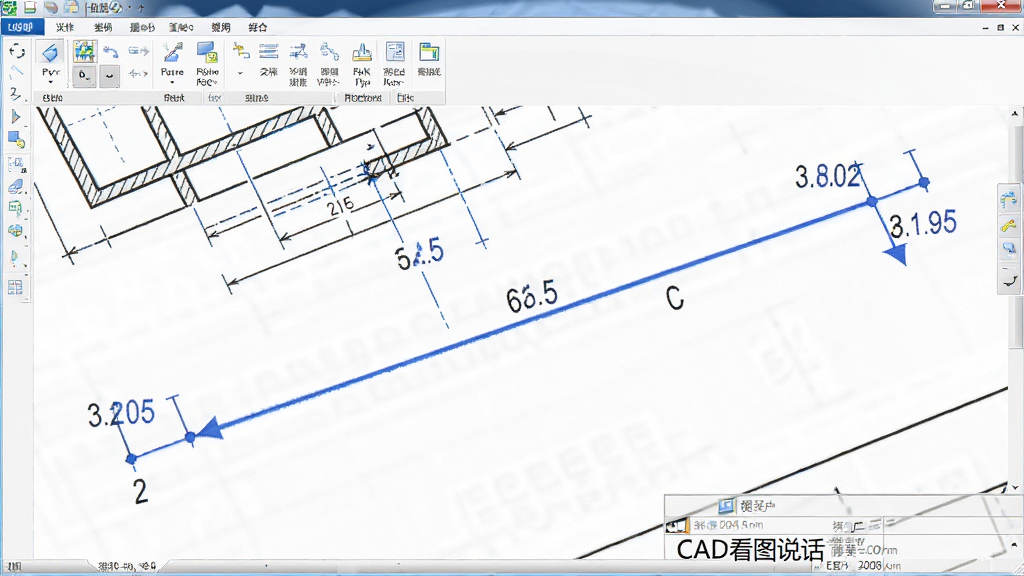Click the letter C label below the blue line
Image resolution: width=1024 pixels, height=576 pixels.
click(675, 298)
